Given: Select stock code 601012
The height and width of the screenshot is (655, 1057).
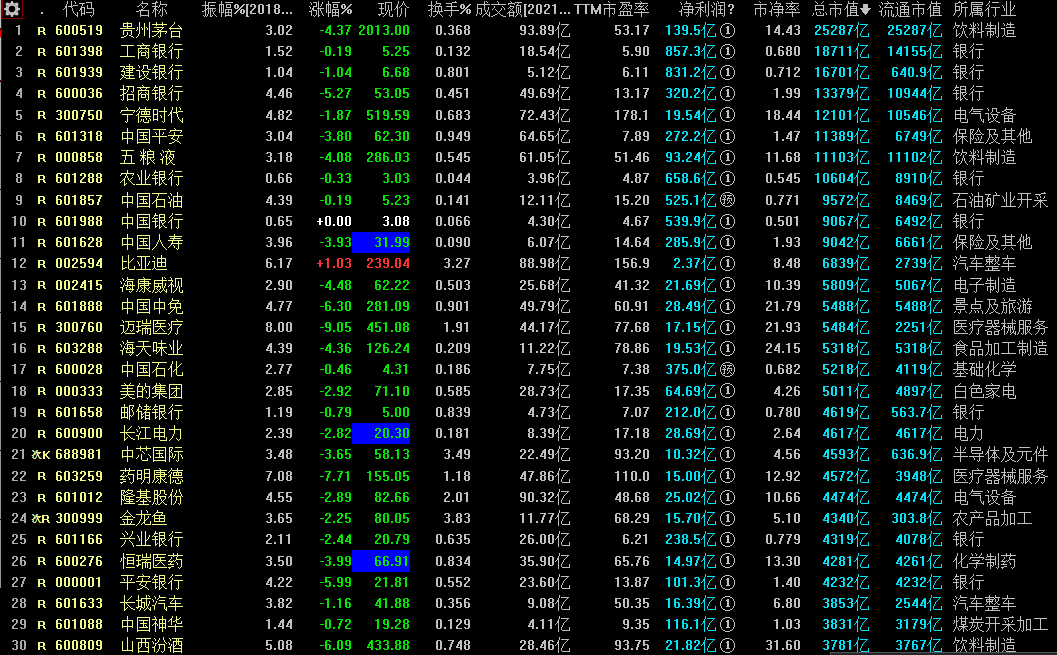Looking at the screenshot, I should click(79, 497).
